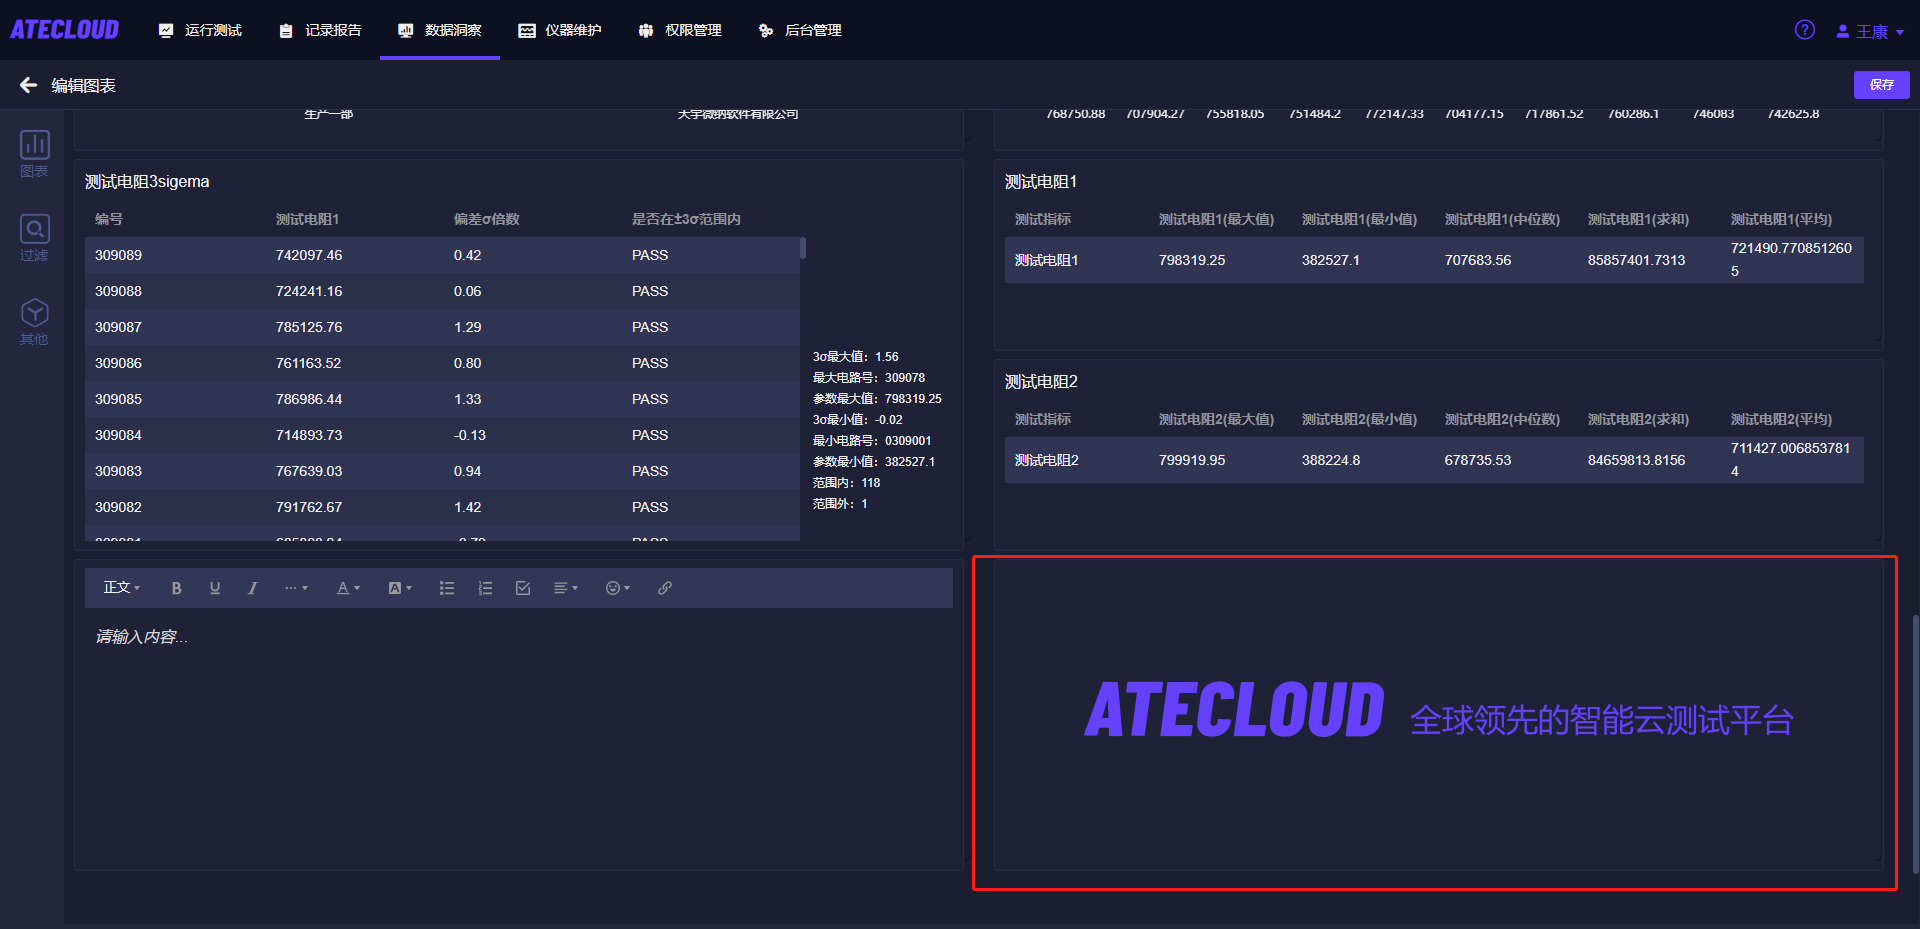Insert a numbered list
This screenshot has height=929, width=1920.
pyautogui.click(x=485, y=588)
